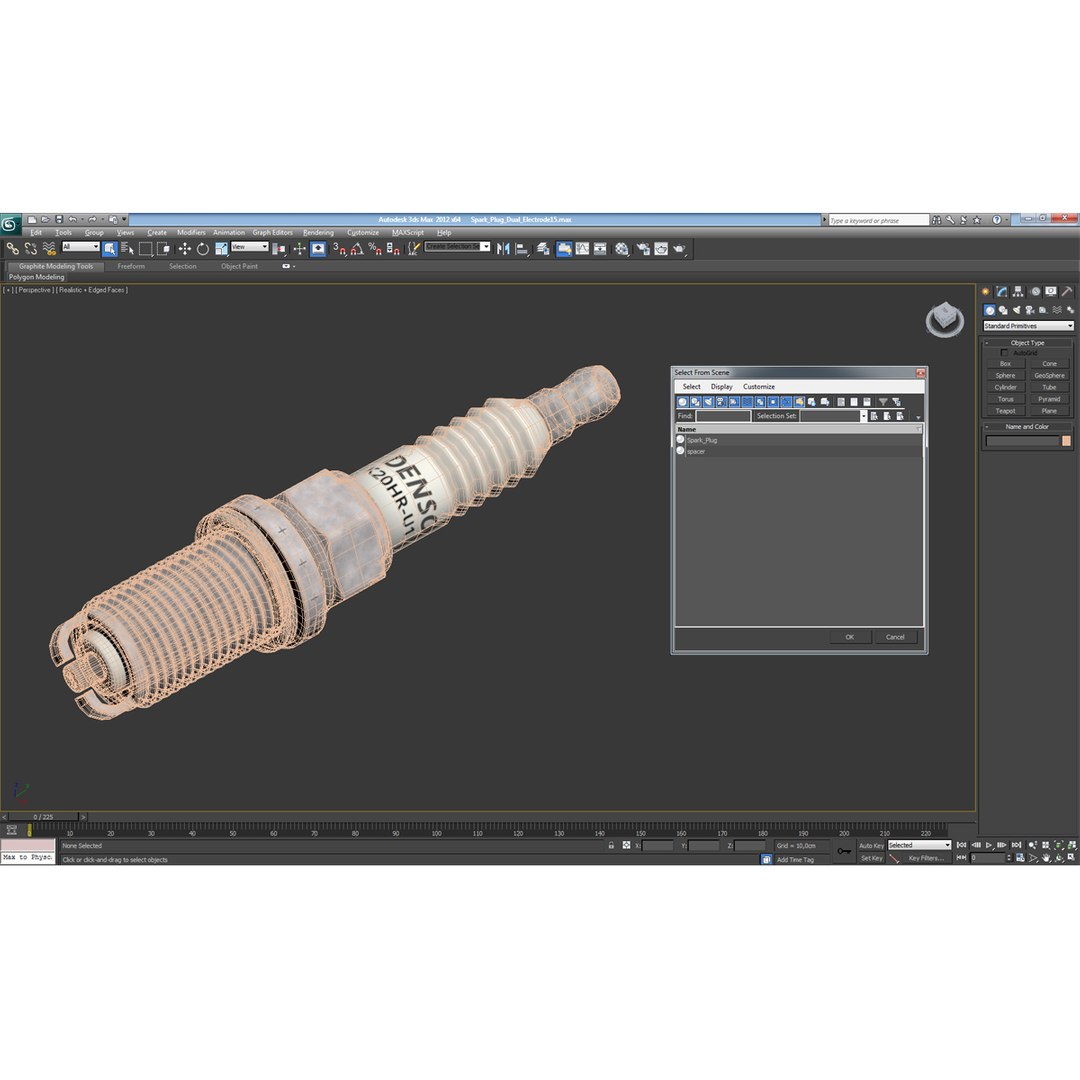The width and height of the screenshot is (1080, 1080).
Task: Collapse the Name and Color rollout
Action: (x=1027, y=426)
